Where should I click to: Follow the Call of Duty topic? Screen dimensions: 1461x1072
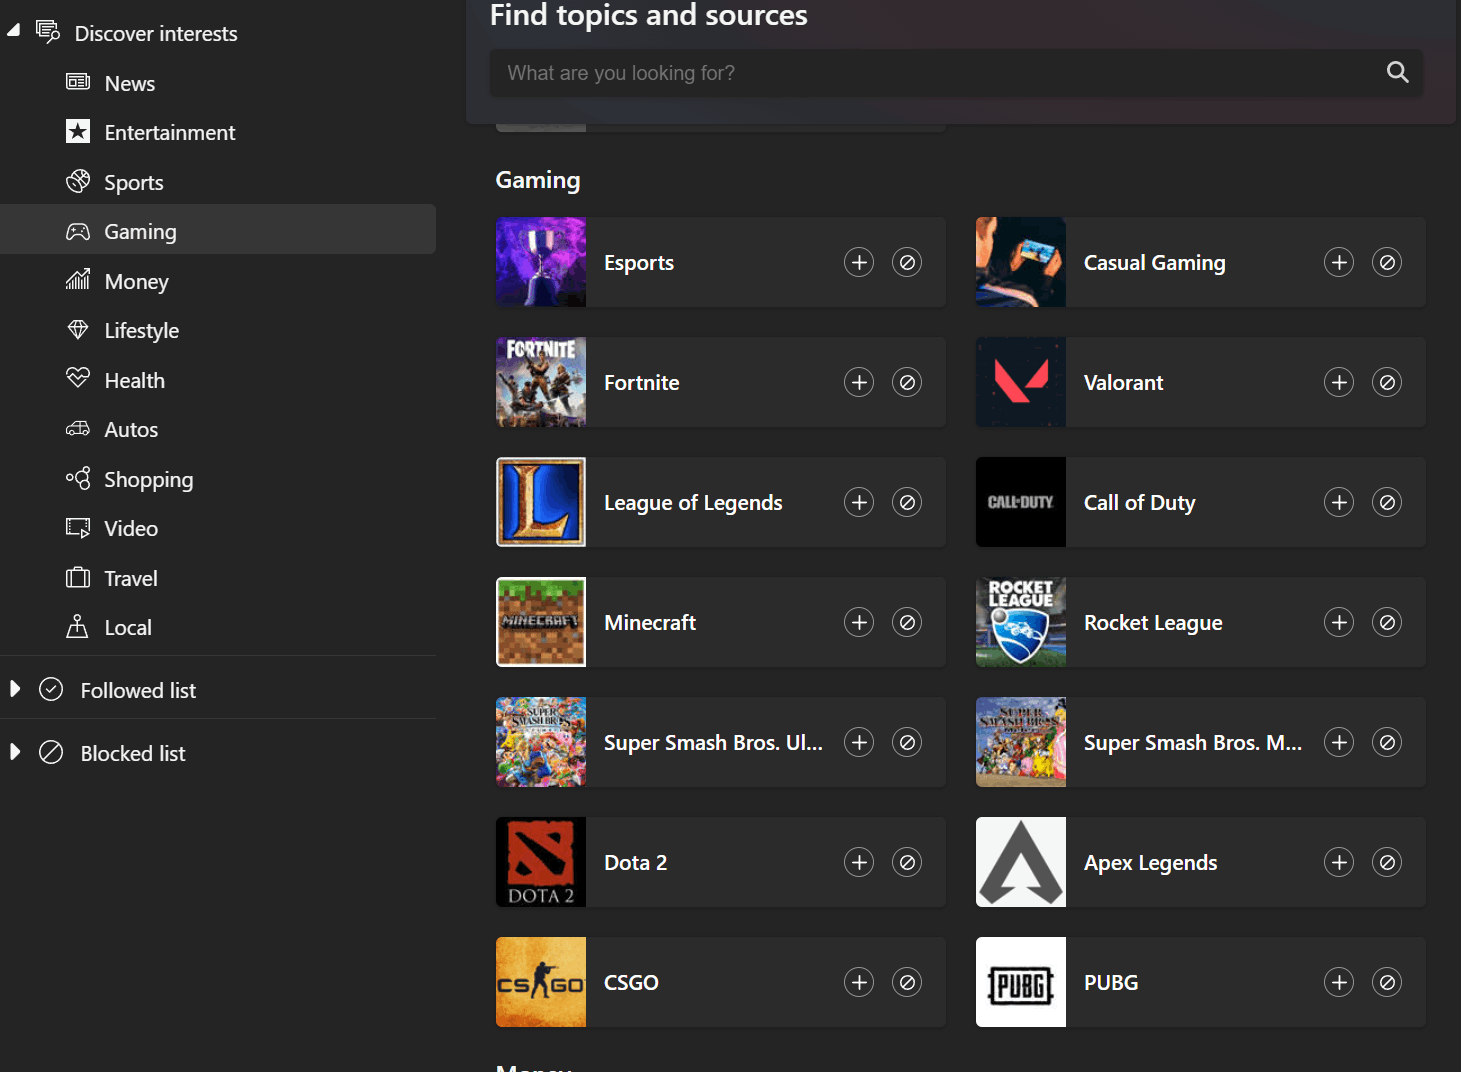coord(1339,502)
